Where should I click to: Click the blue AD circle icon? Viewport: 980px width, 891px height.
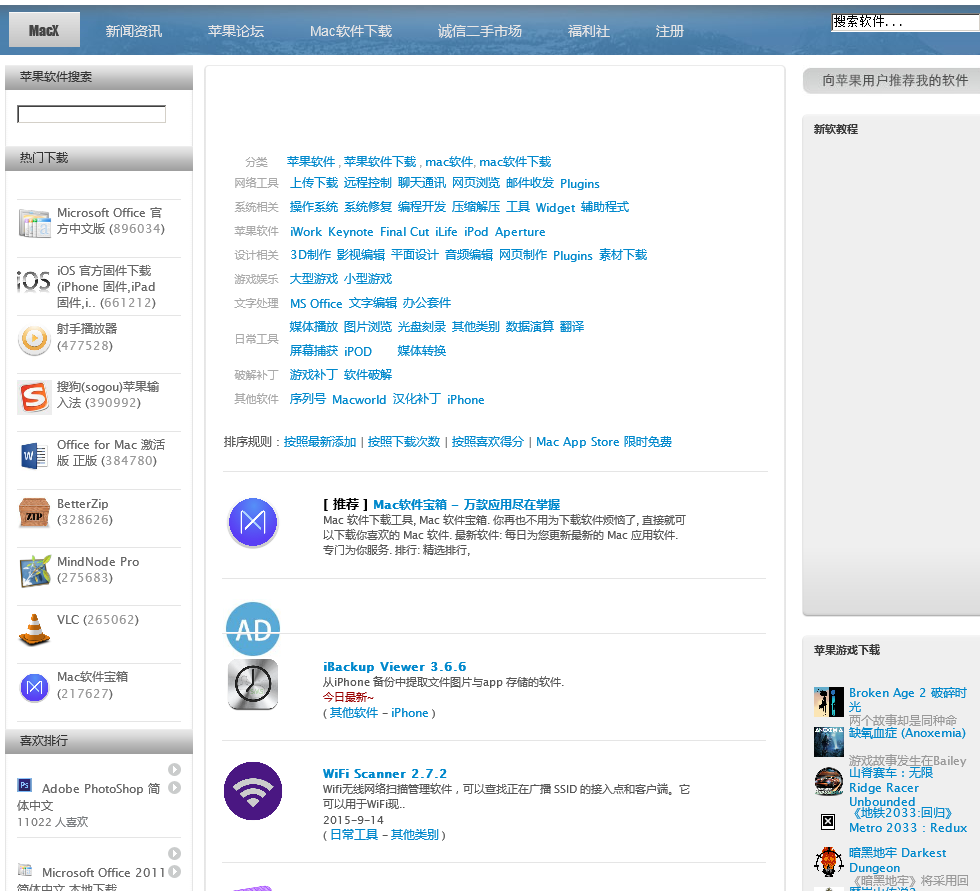(x=253, y=629)
